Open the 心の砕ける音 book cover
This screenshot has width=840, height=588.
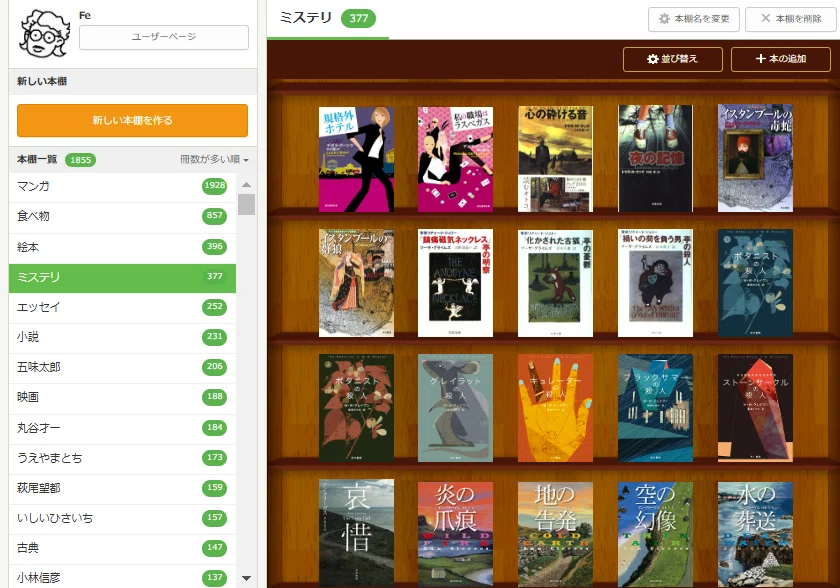(x=556, y=159)
